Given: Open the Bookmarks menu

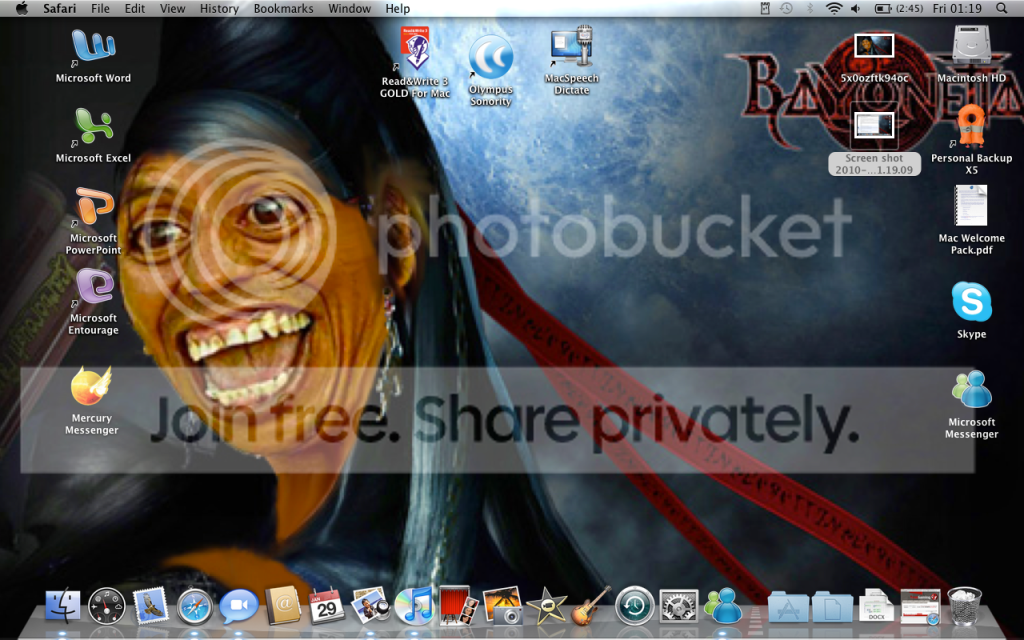Looking at the screenshot, I should 283,8.
